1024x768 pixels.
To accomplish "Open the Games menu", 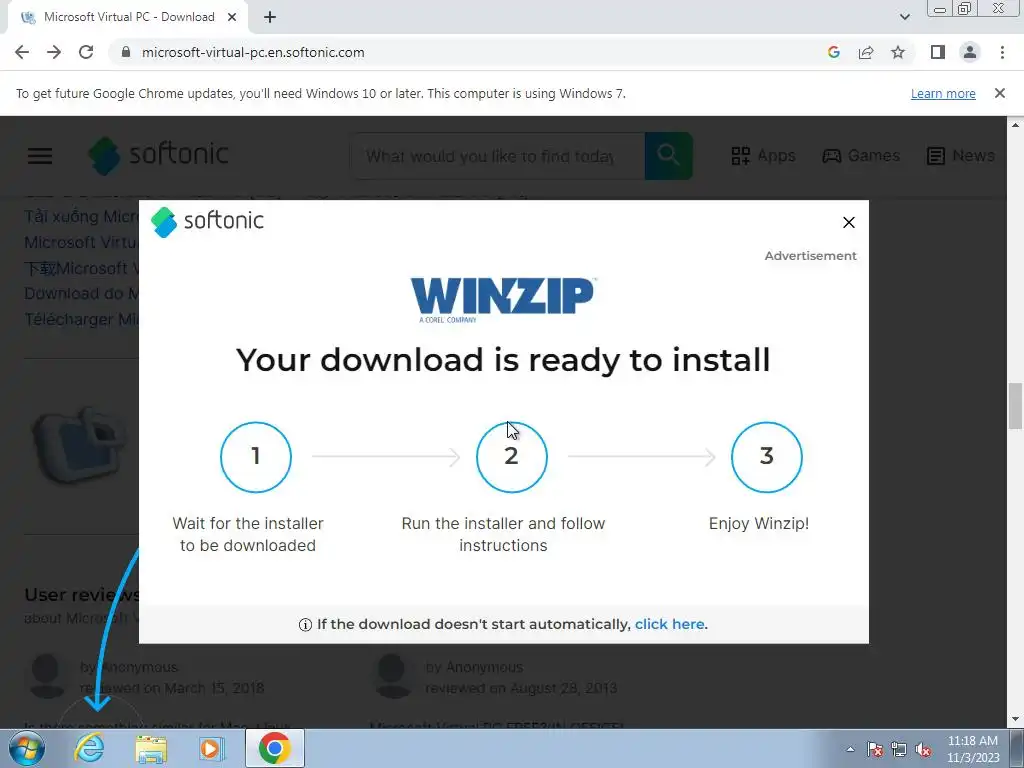I will tap(861, 155).
